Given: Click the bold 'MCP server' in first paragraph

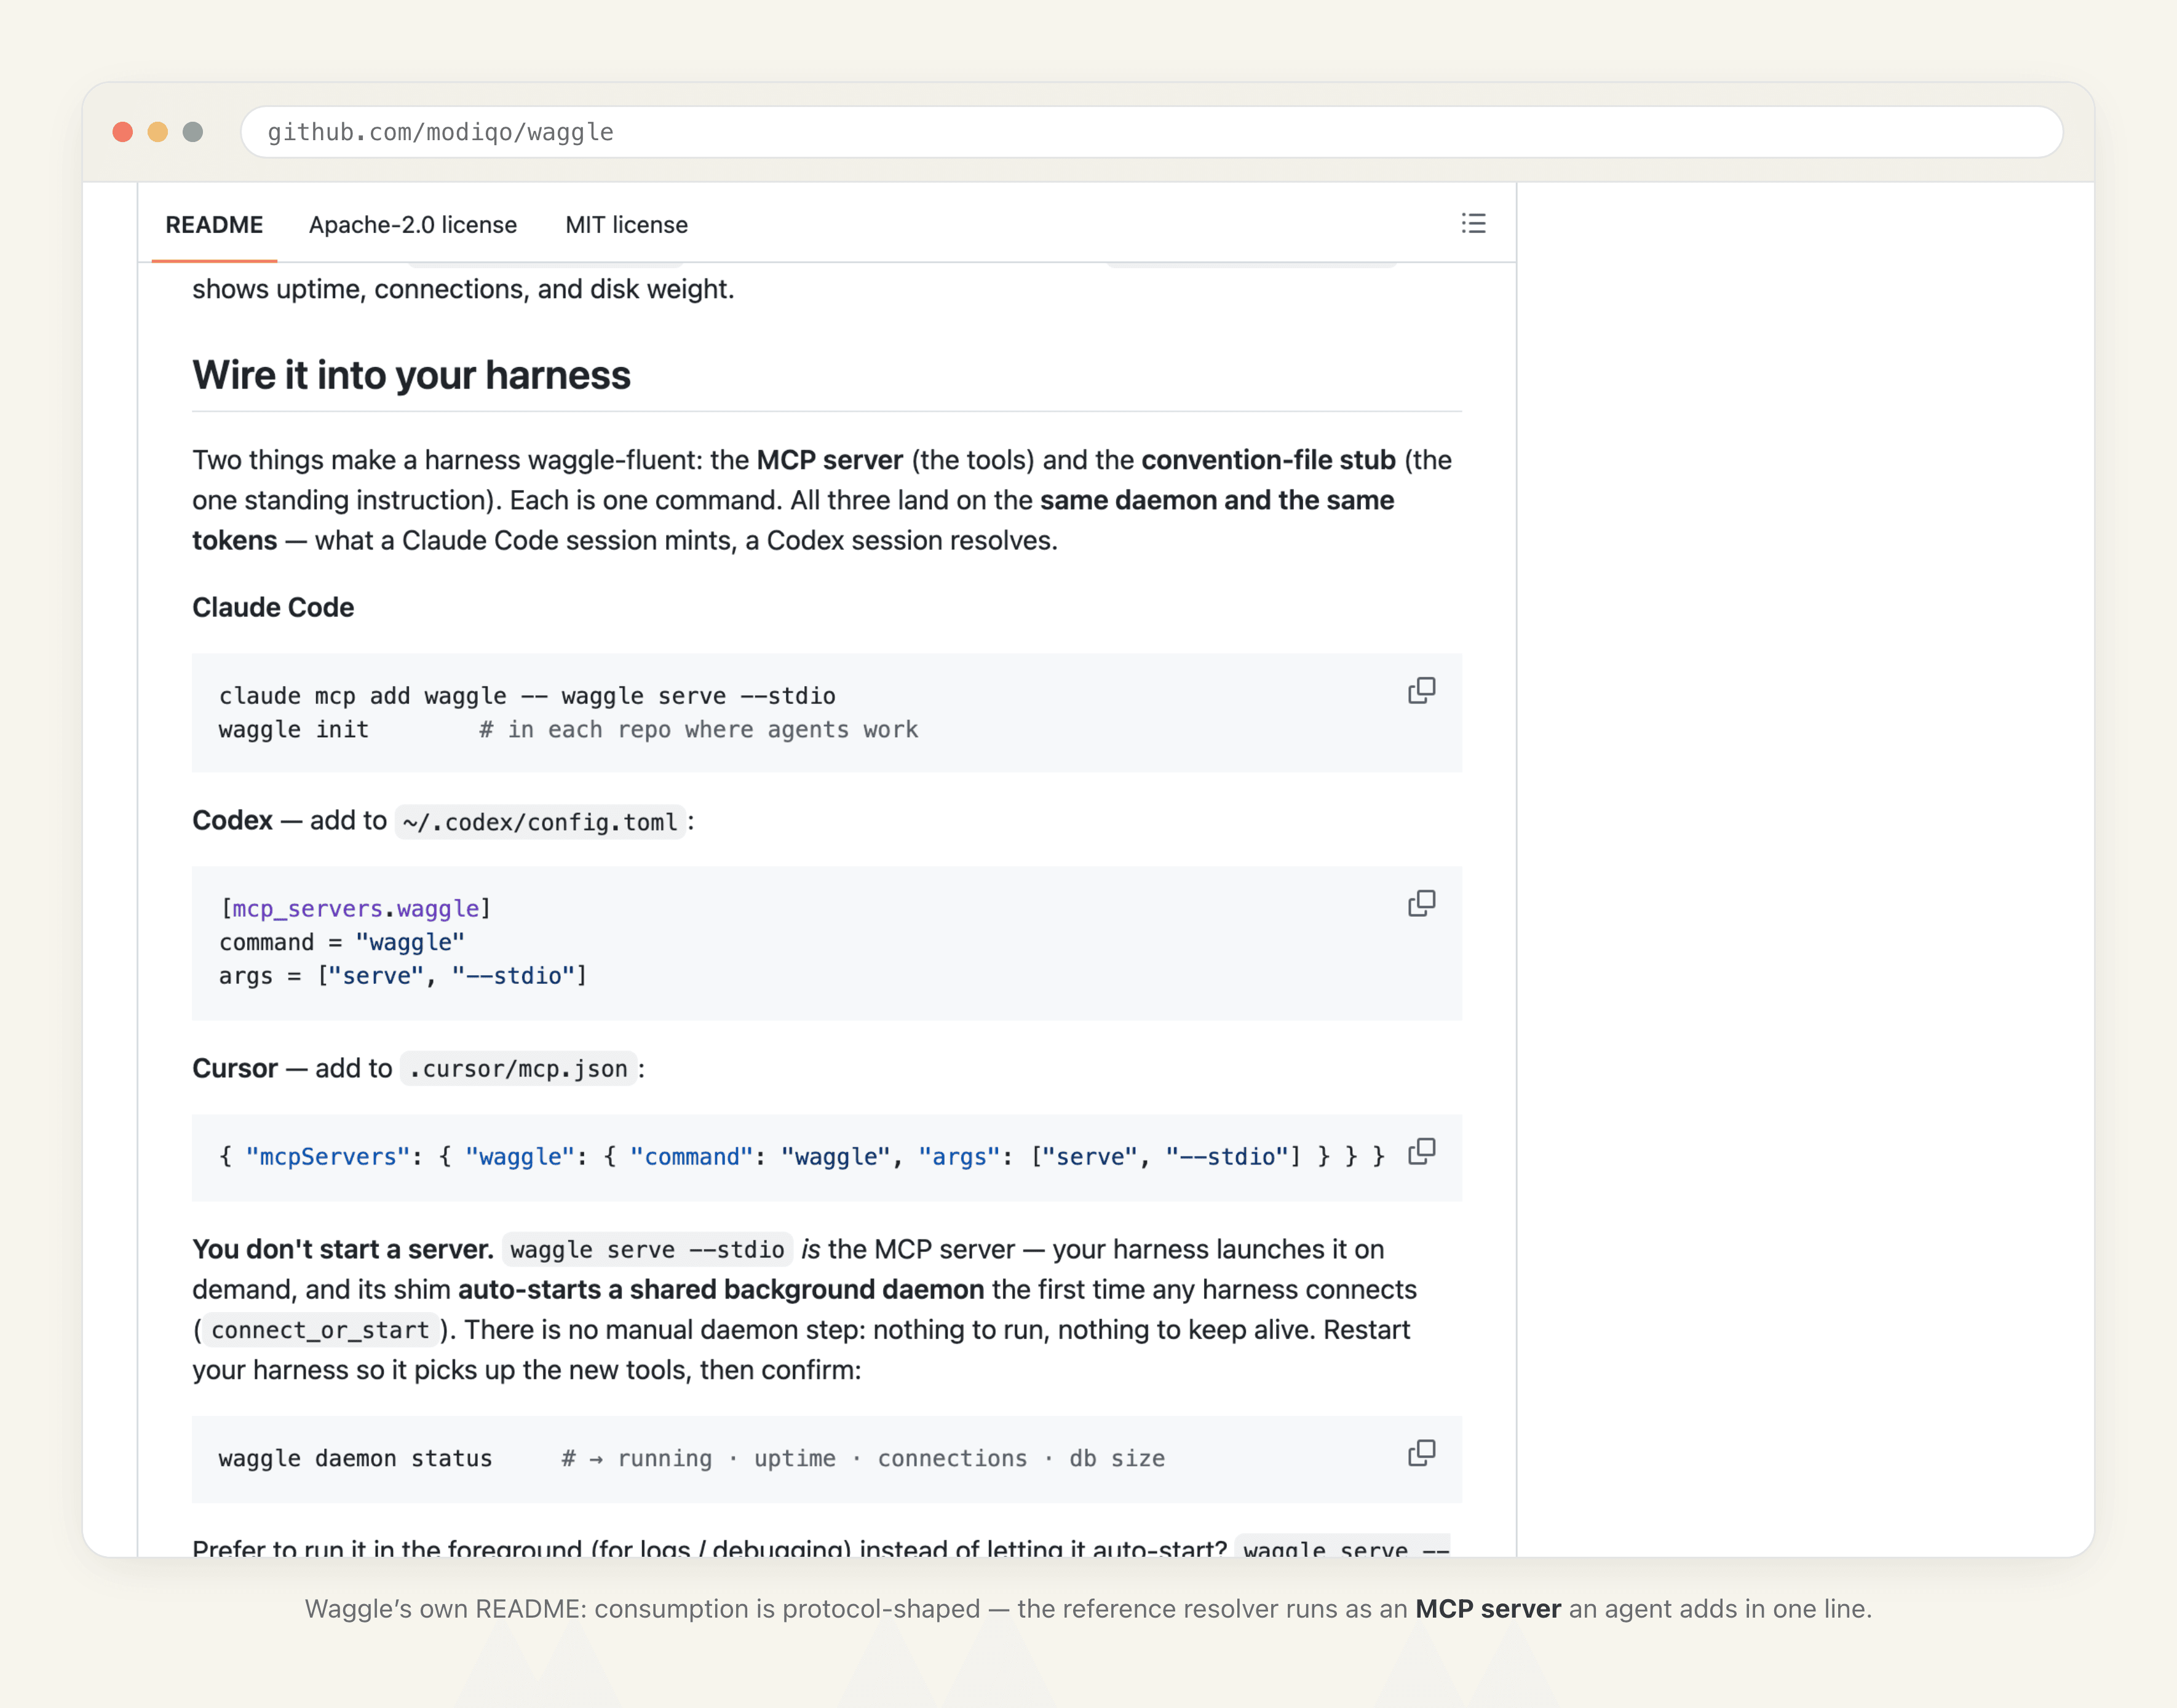Looking at the screenshot, I should click(x=829, y=460).
